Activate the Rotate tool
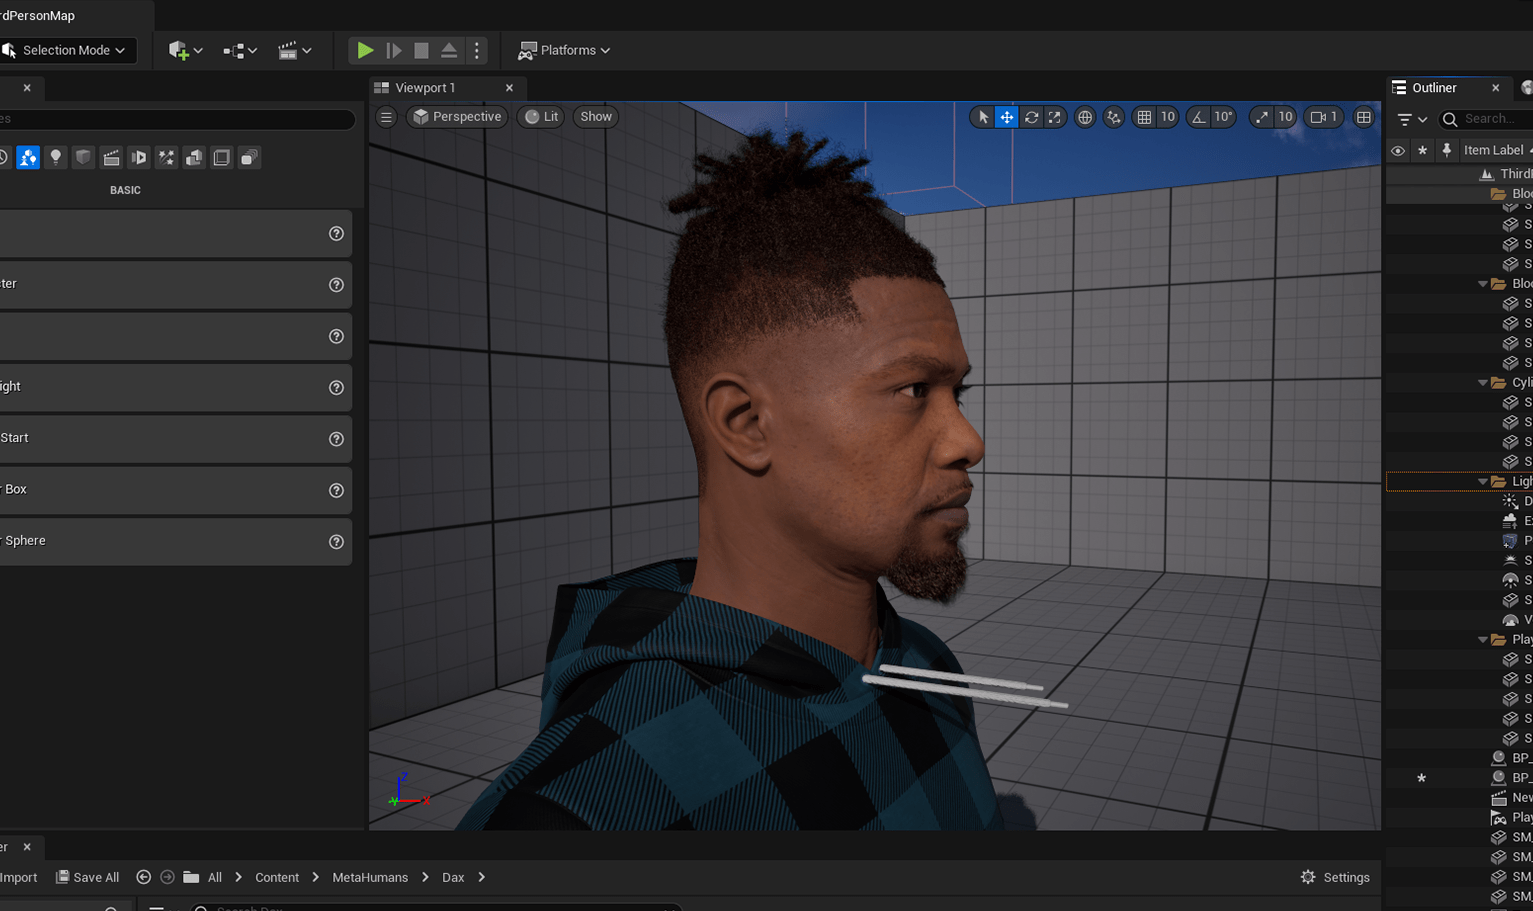 point(1031,117)
